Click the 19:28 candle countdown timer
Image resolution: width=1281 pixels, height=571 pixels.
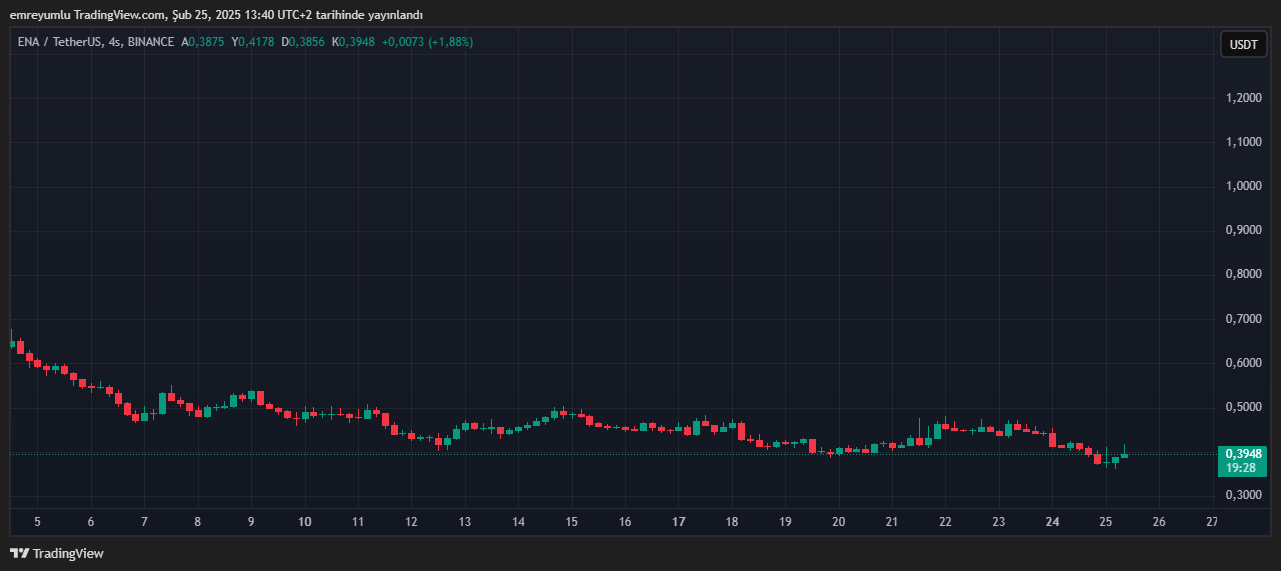pos(1243,467)
